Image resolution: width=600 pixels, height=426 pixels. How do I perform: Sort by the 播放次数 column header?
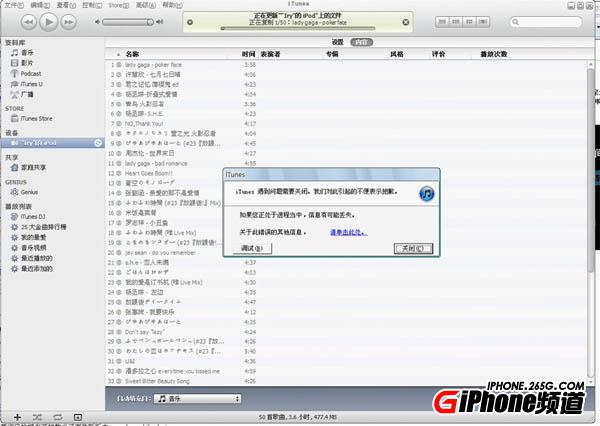tap(494, 54)
